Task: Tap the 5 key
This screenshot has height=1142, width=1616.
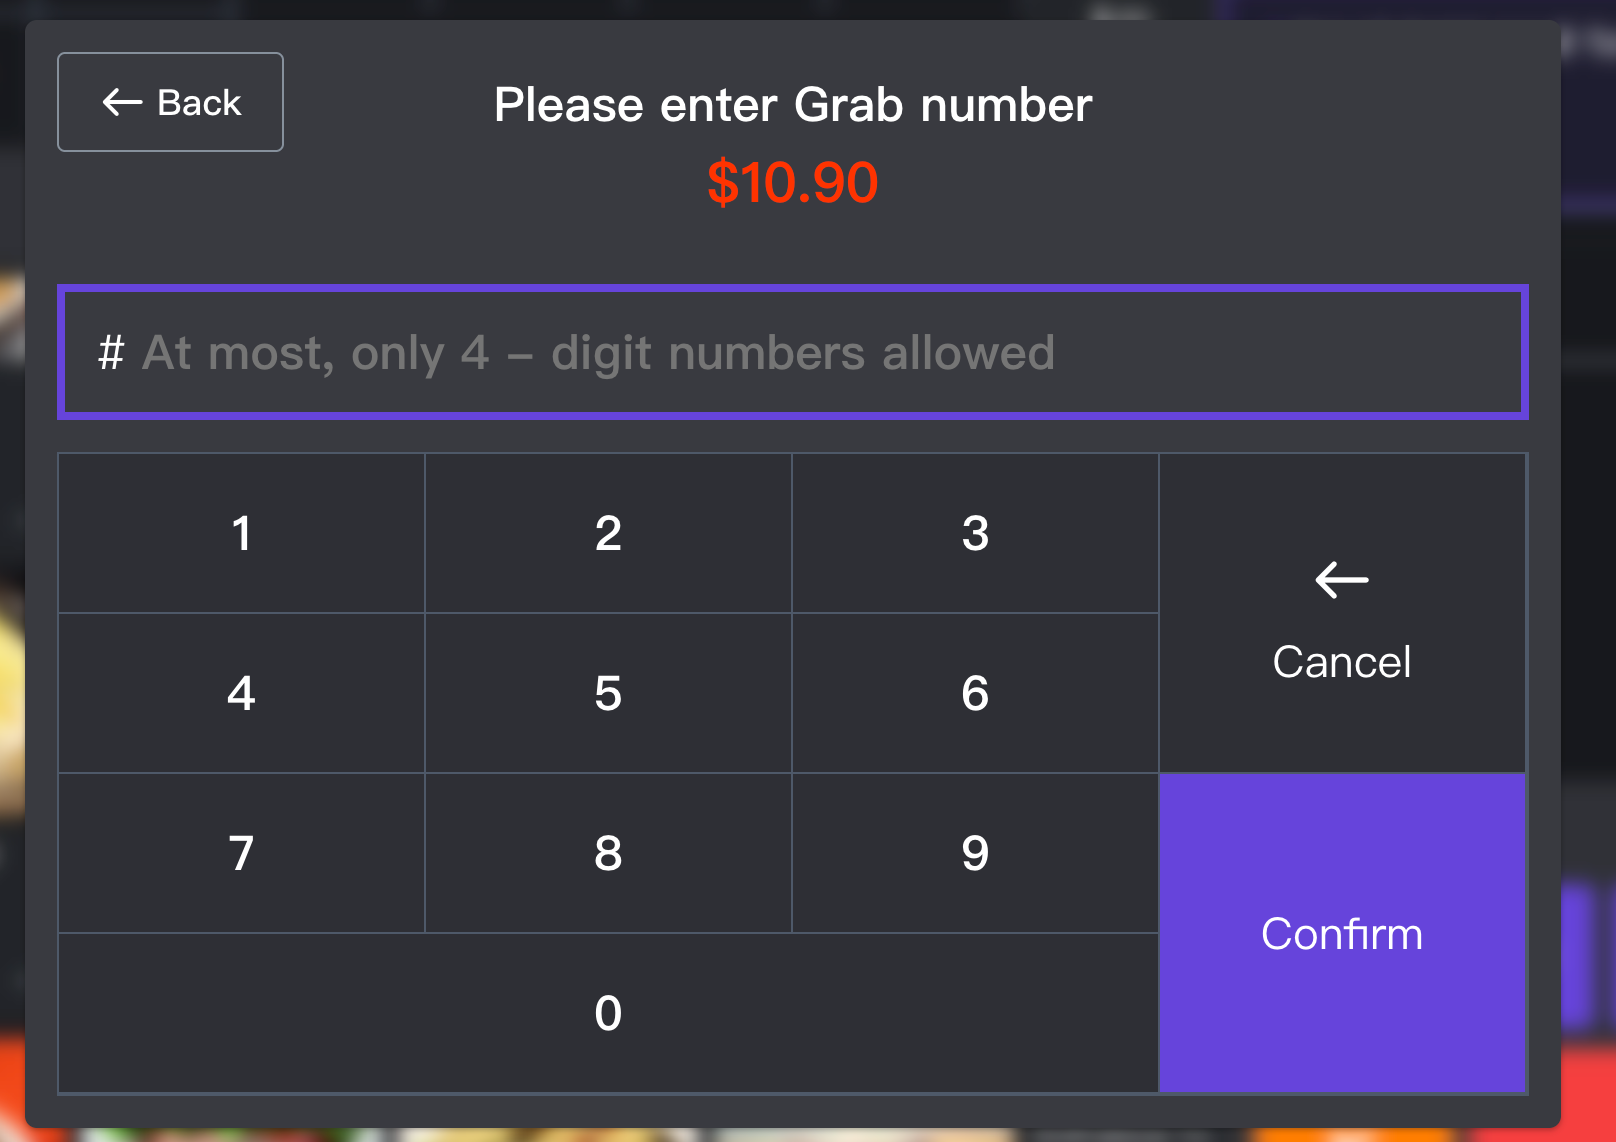Action: [608, 693]
